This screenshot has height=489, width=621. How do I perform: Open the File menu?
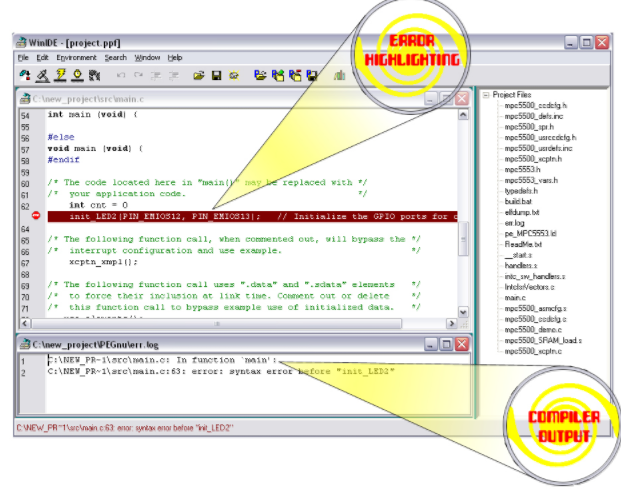click(23, 58)
